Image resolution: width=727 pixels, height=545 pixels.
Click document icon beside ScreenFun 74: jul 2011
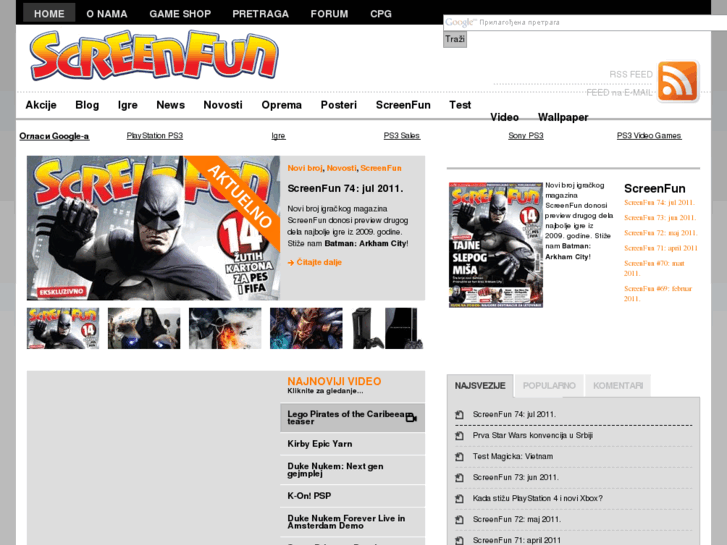[x=459, y=415]
